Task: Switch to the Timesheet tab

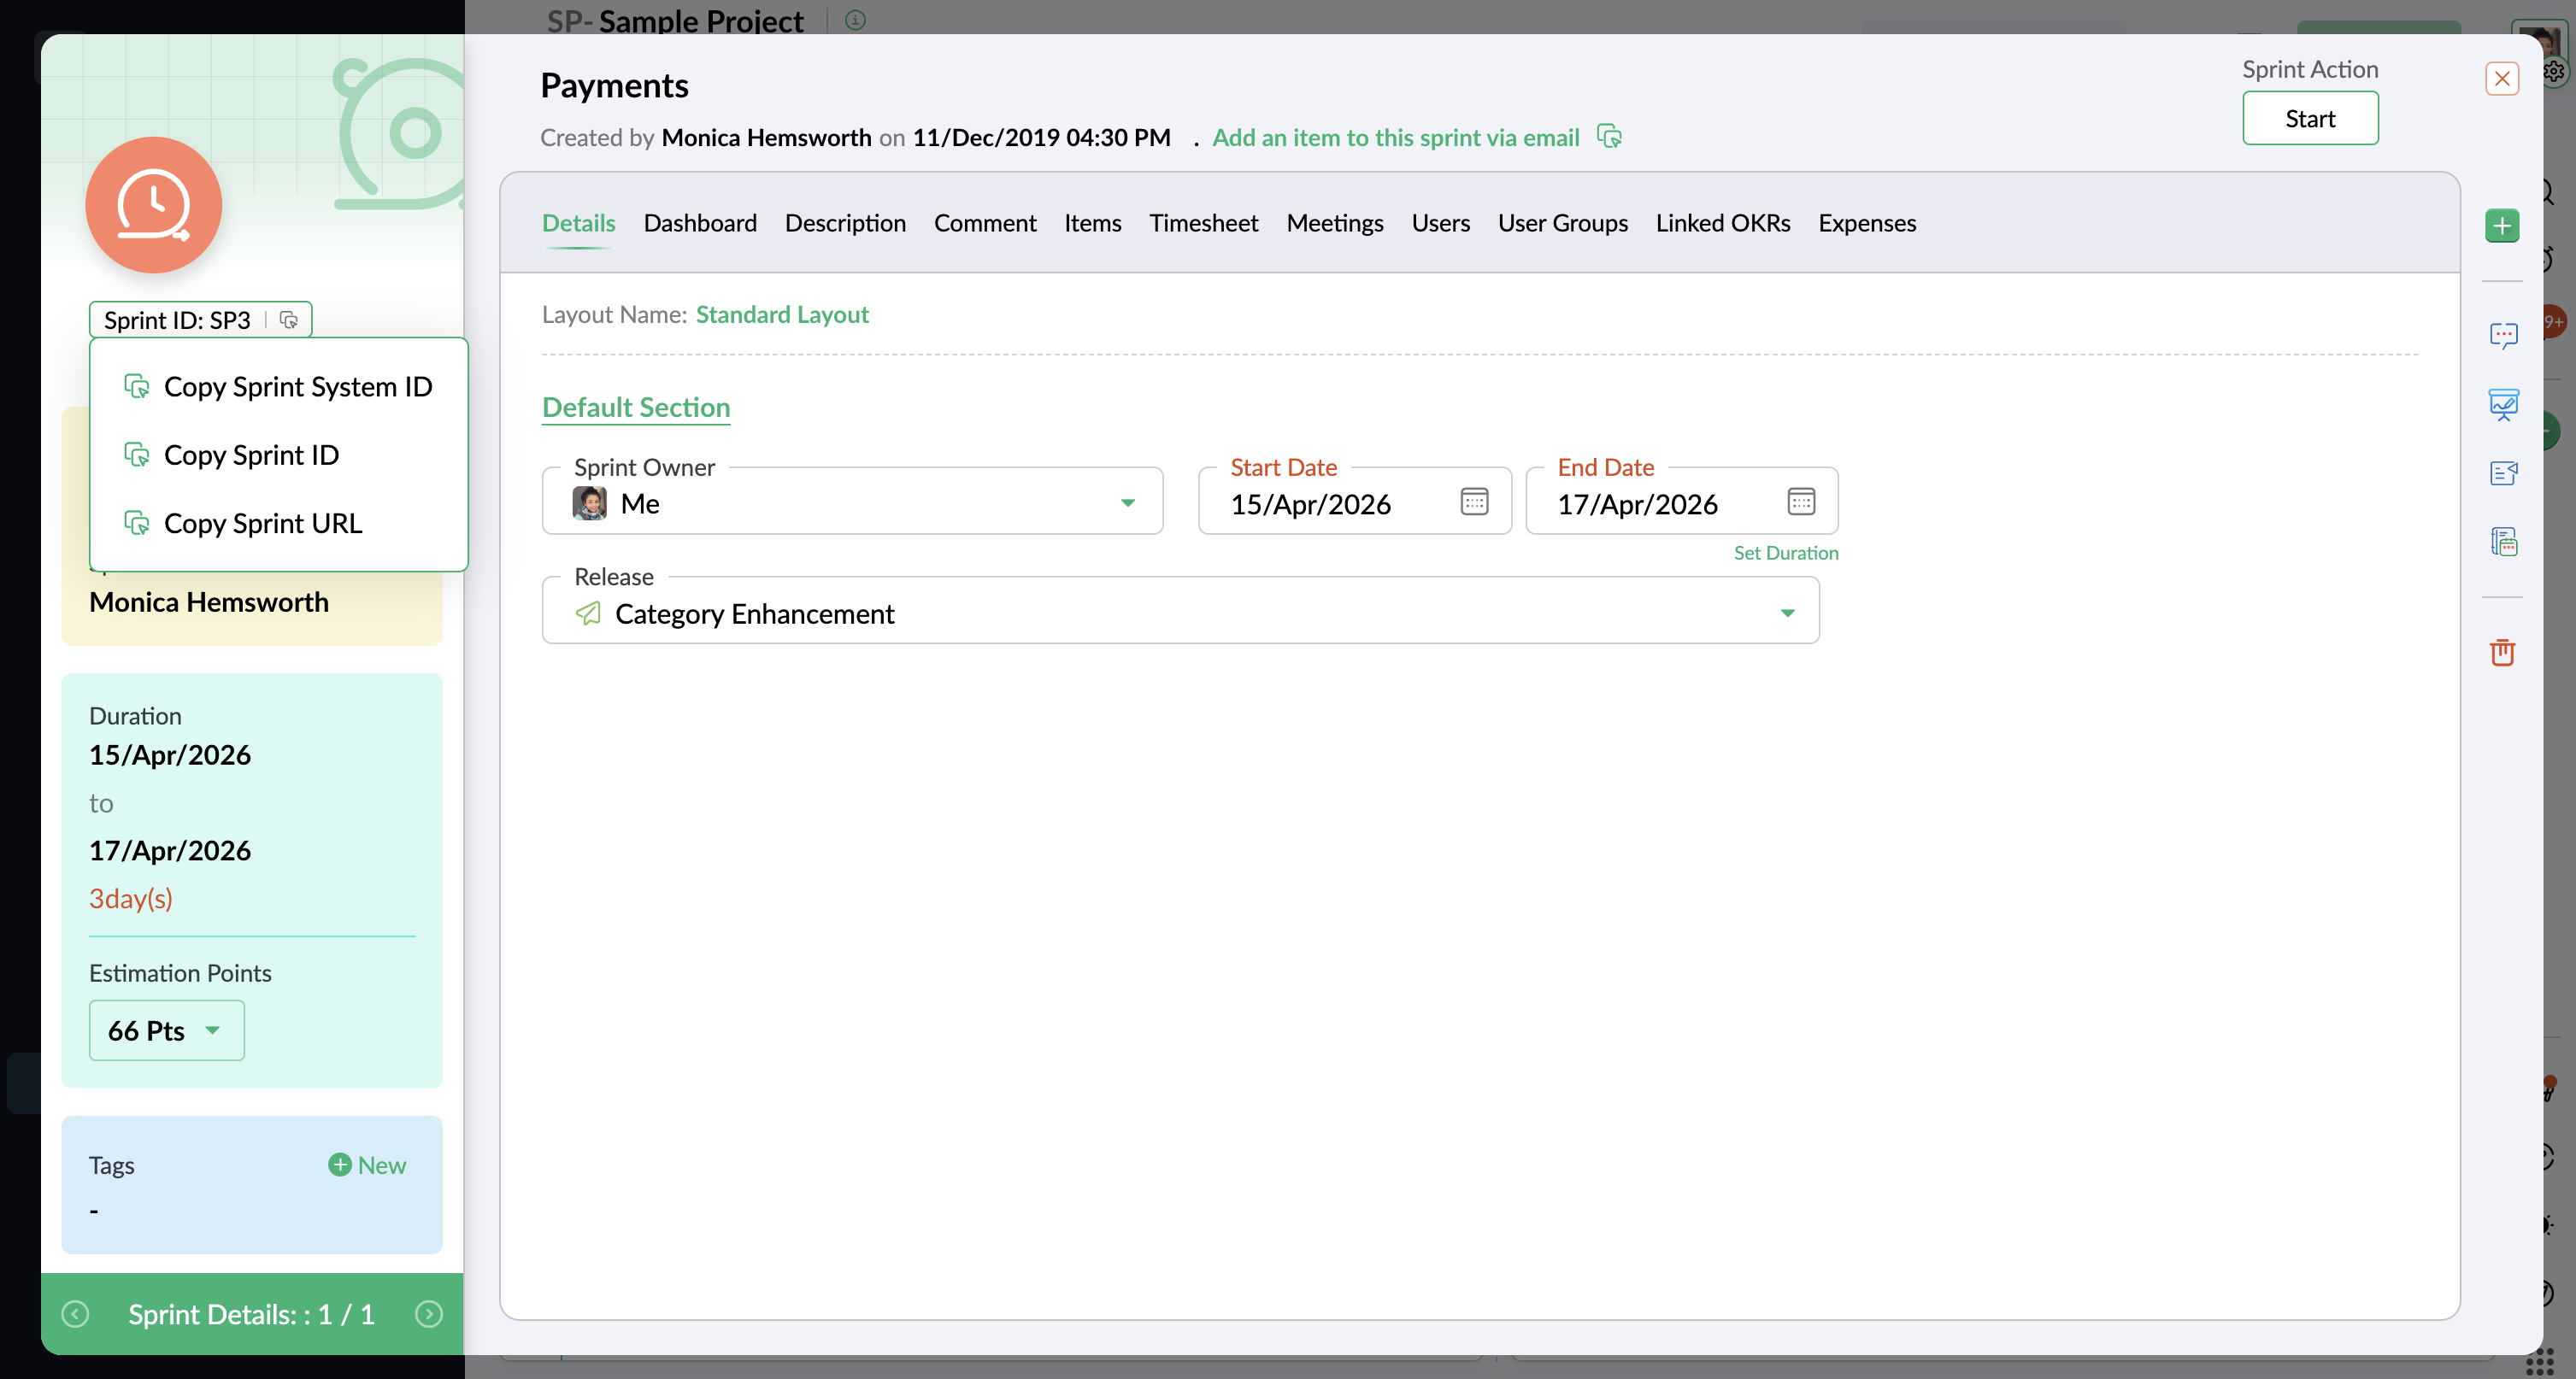Action: 1203,223
